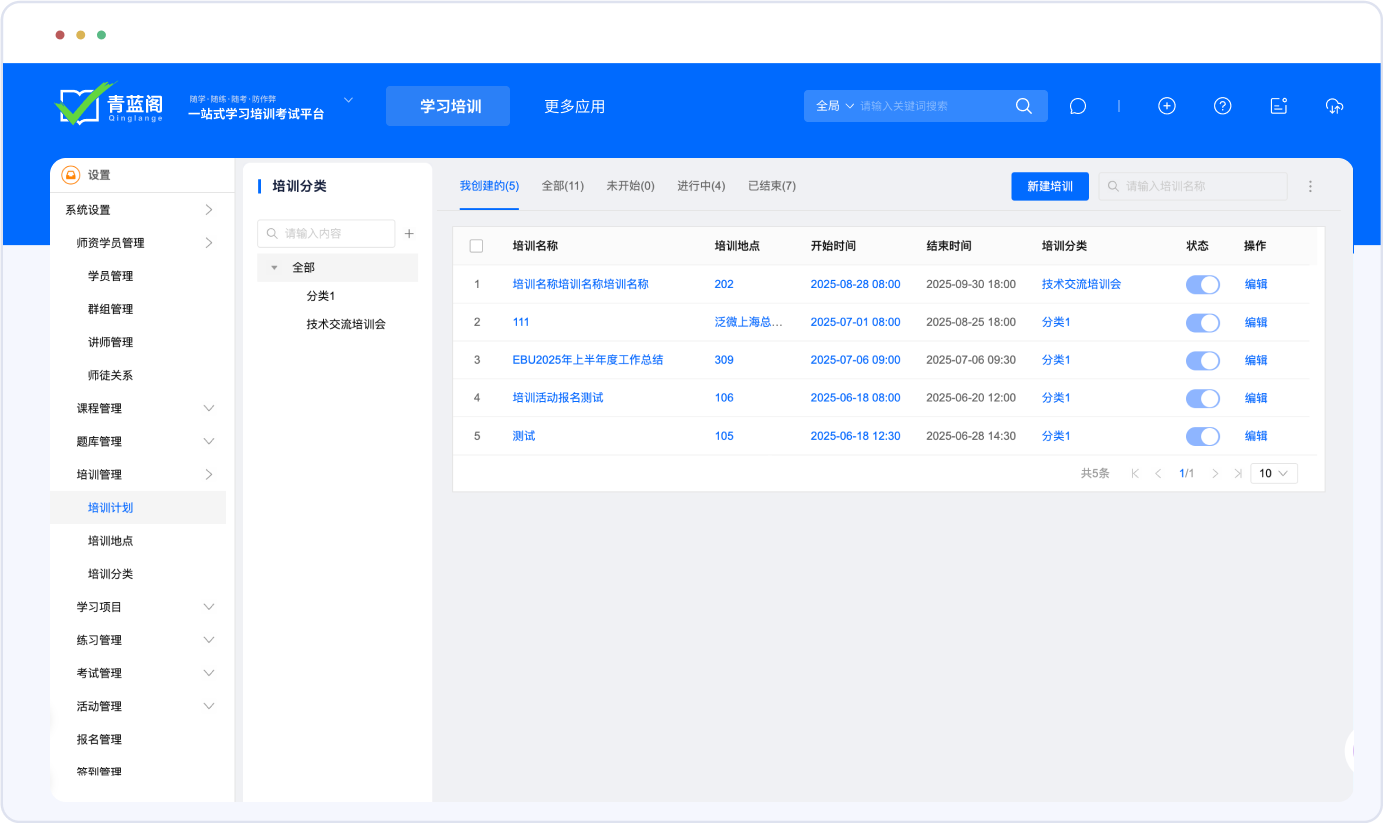1383x823 pixels.
Task: Click the chat message bubble icon
Action: 1077,106
